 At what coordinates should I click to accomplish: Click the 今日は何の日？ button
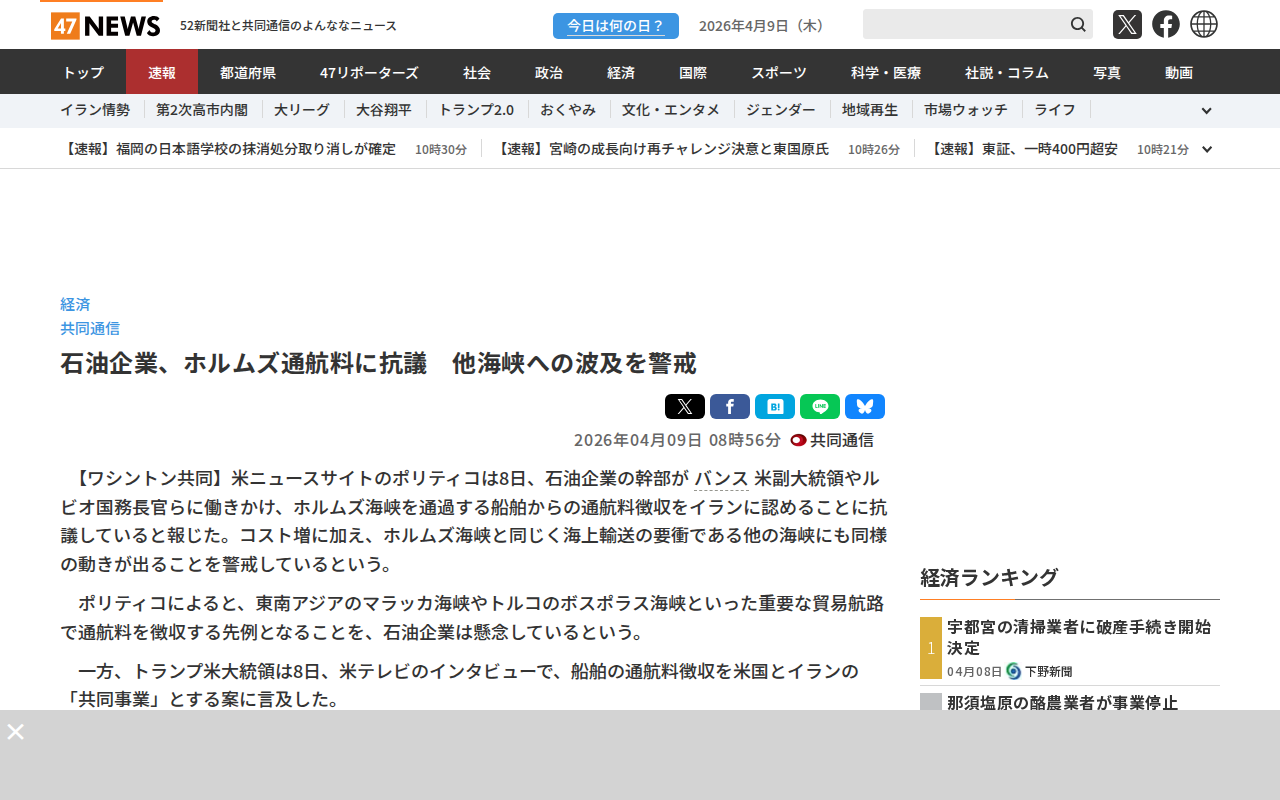(616, 26)
